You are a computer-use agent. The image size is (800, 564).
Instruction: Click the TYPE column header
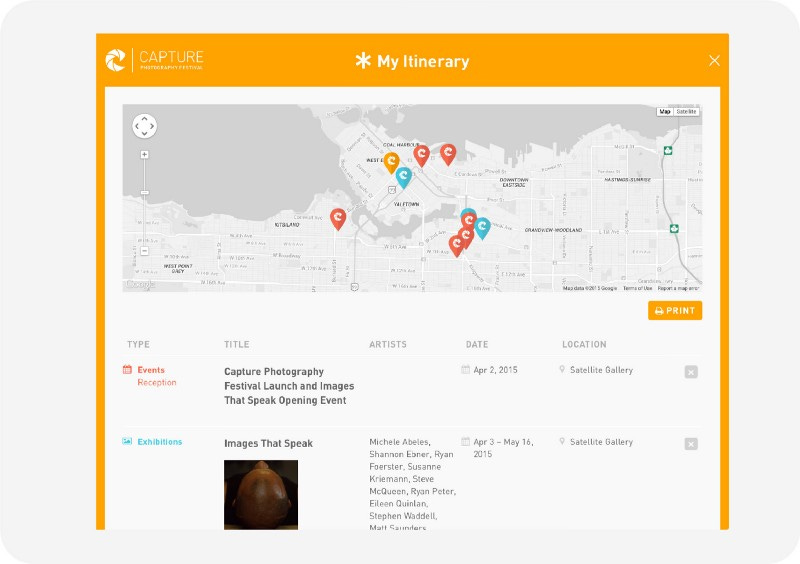click(138, 344)
